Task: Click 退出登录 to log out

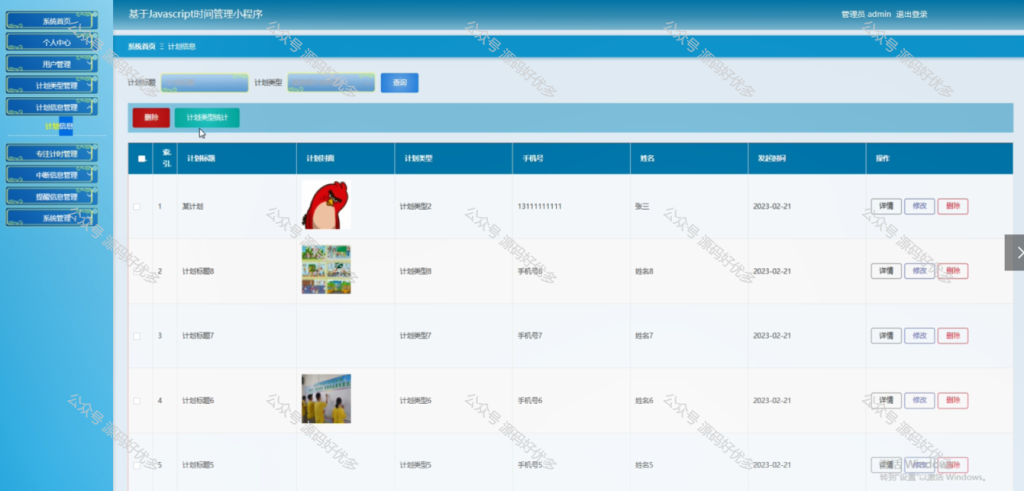Action: [912, 14]
